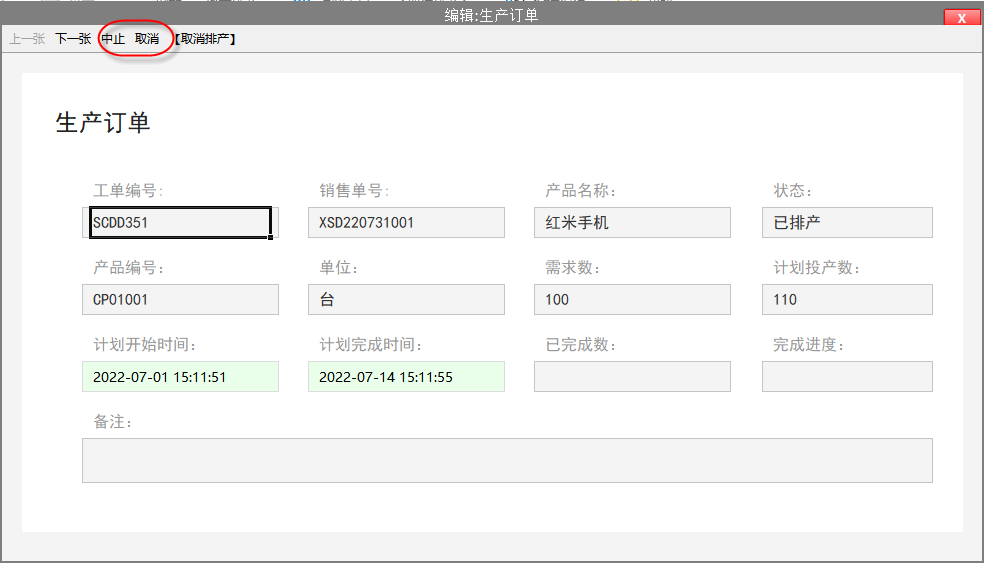This screenshot has height=563, width=984.
Task: Click the 工单编号: label
Action: coord(128,191)
